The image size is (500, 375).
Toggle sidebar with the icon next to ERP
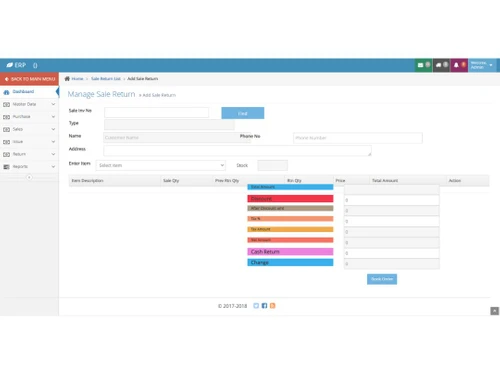[35, 65]
